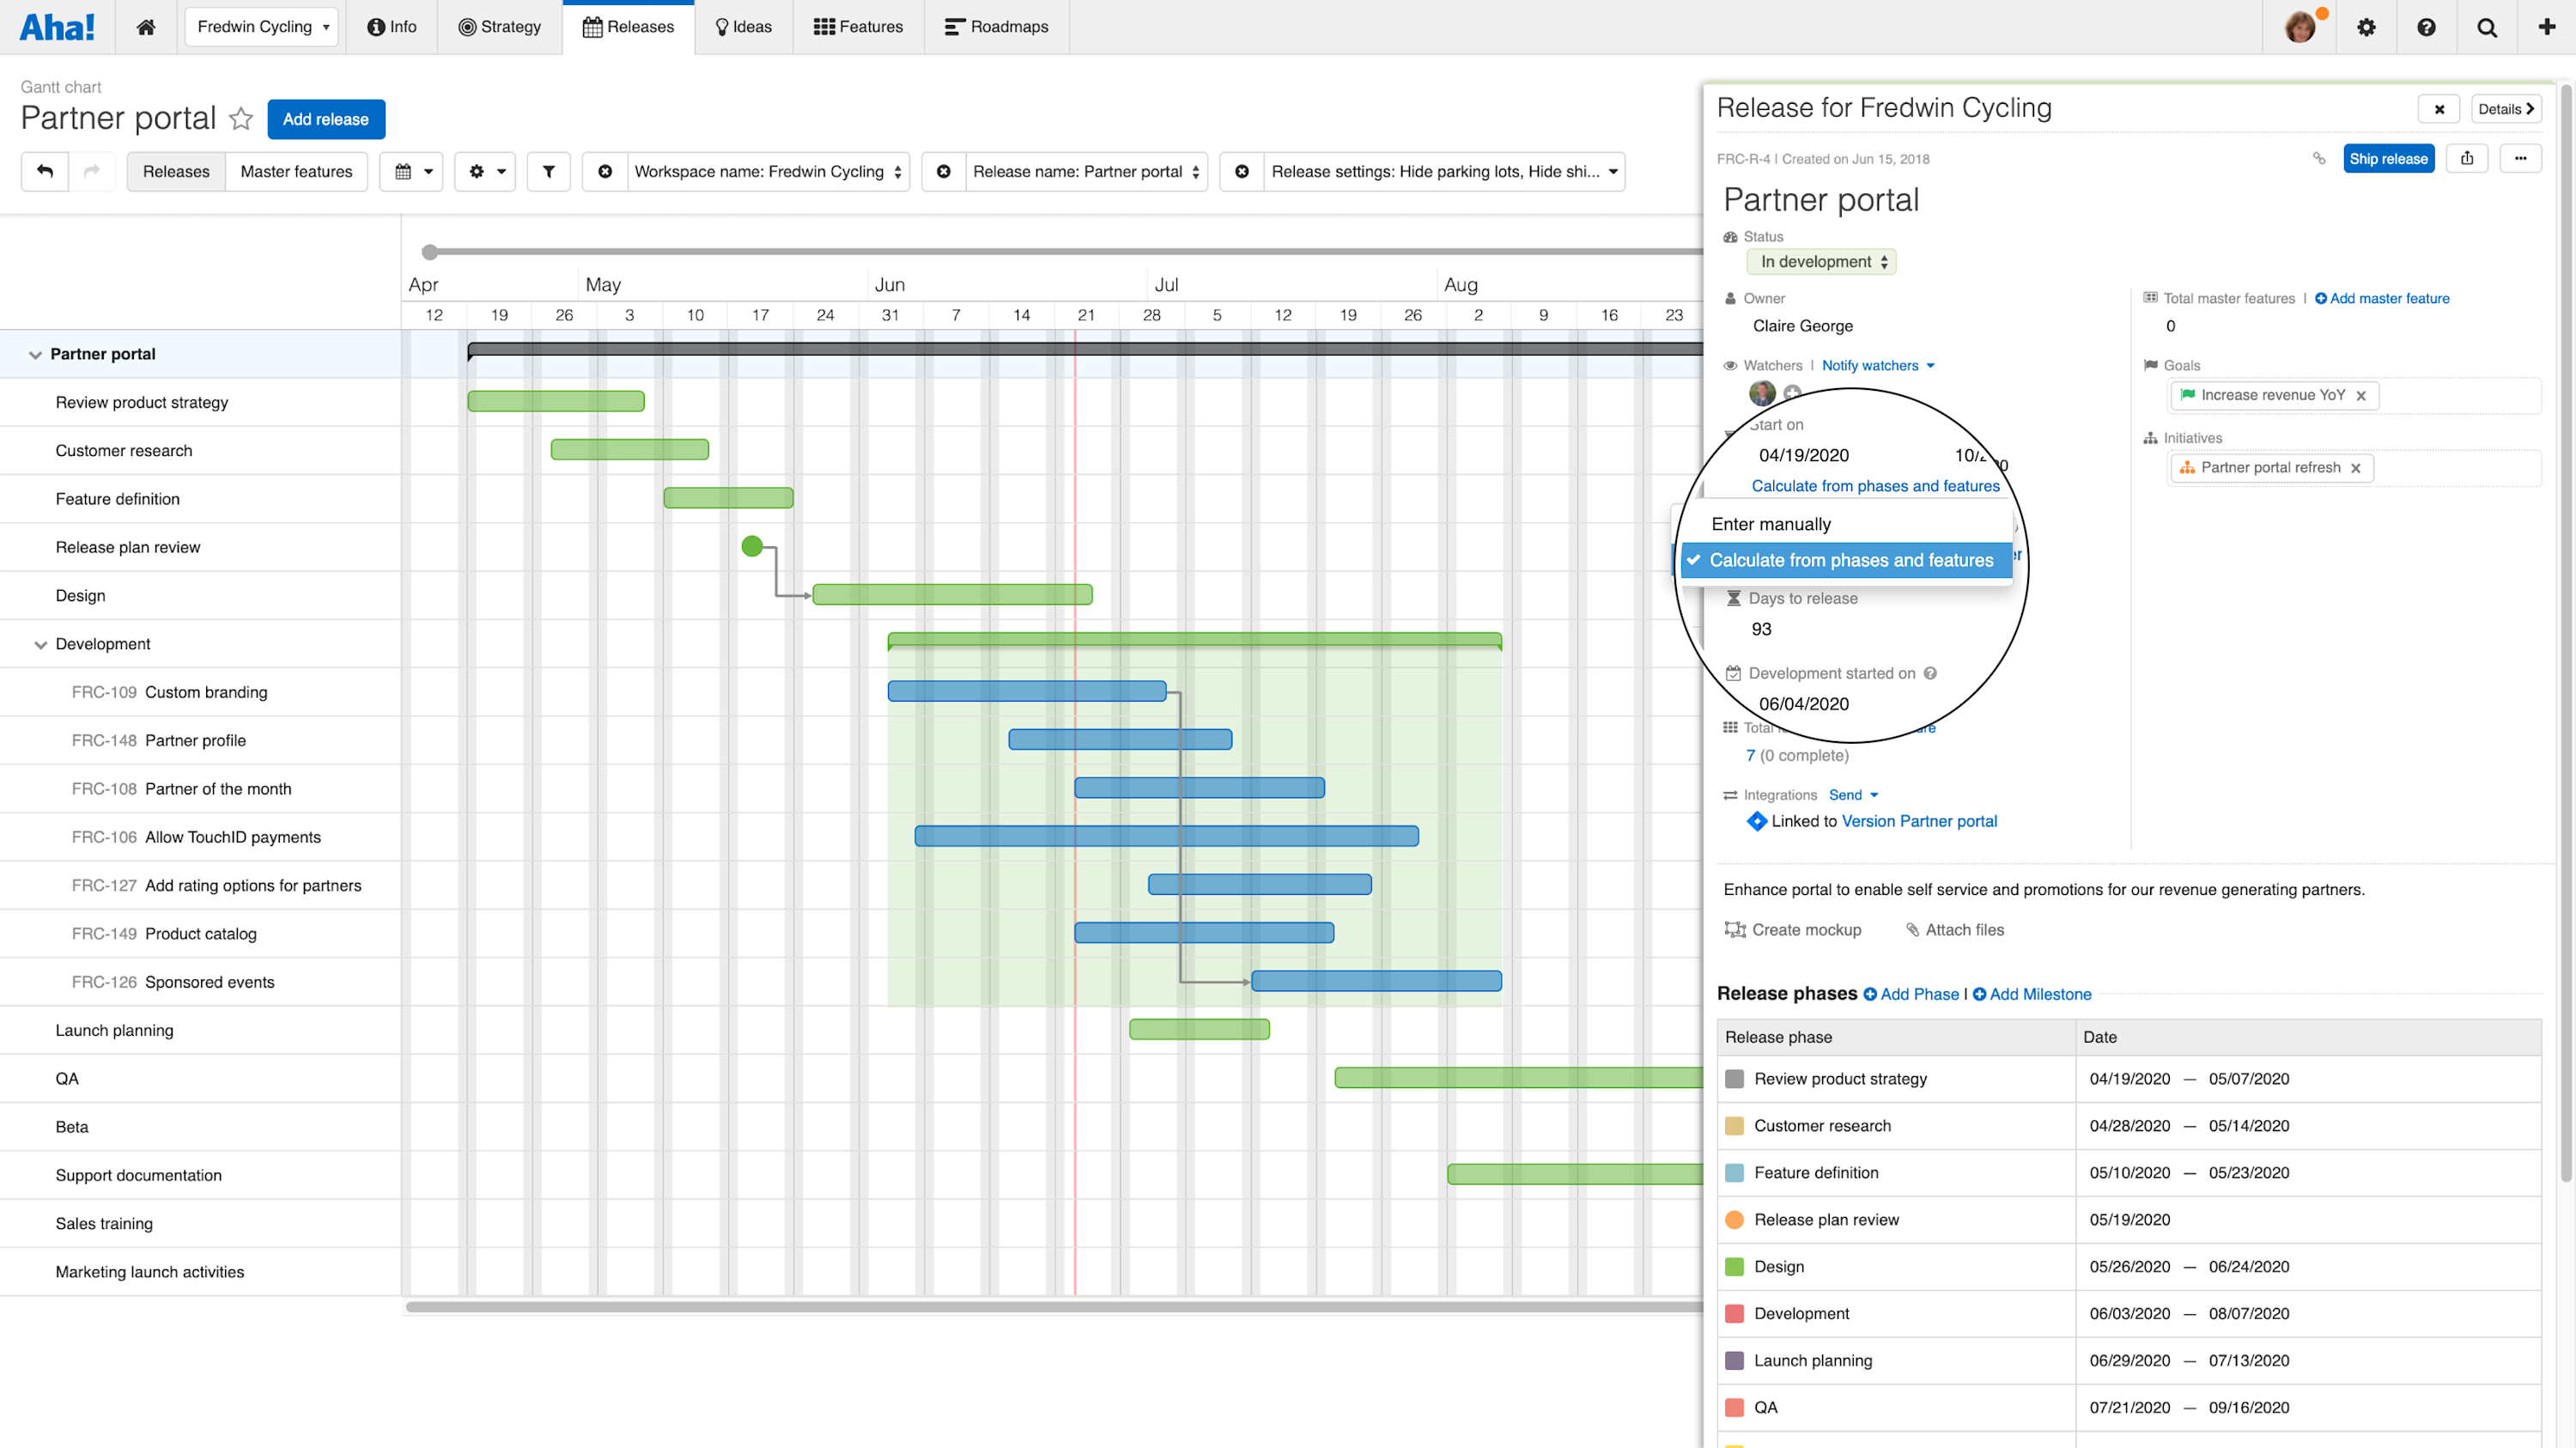Image resolution: width=2576 pixels, height=1448 pixels.
Task: Open search from the top bar
Action: tap(2487, 27)
